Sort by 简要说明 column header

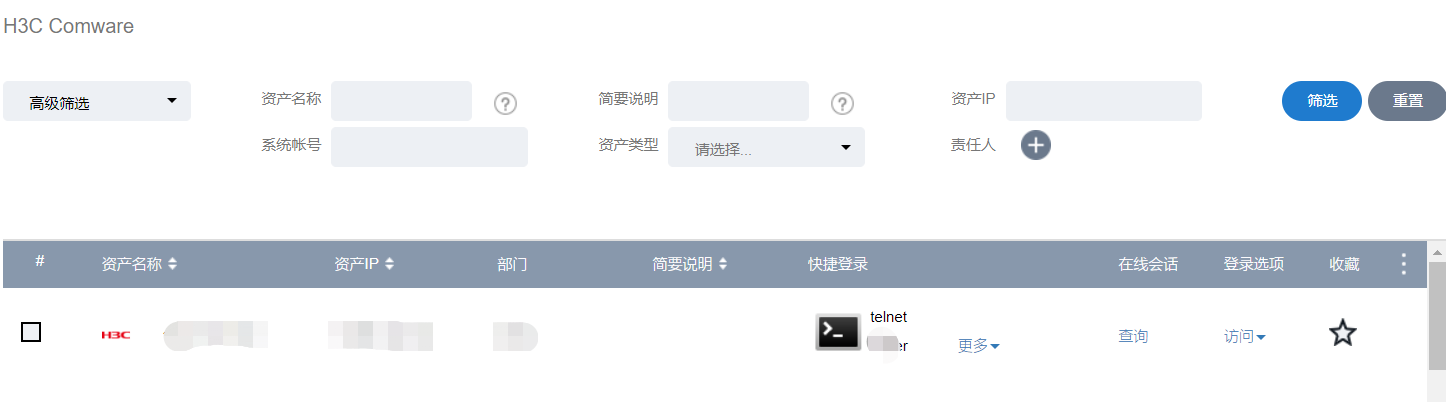(722, 265)
